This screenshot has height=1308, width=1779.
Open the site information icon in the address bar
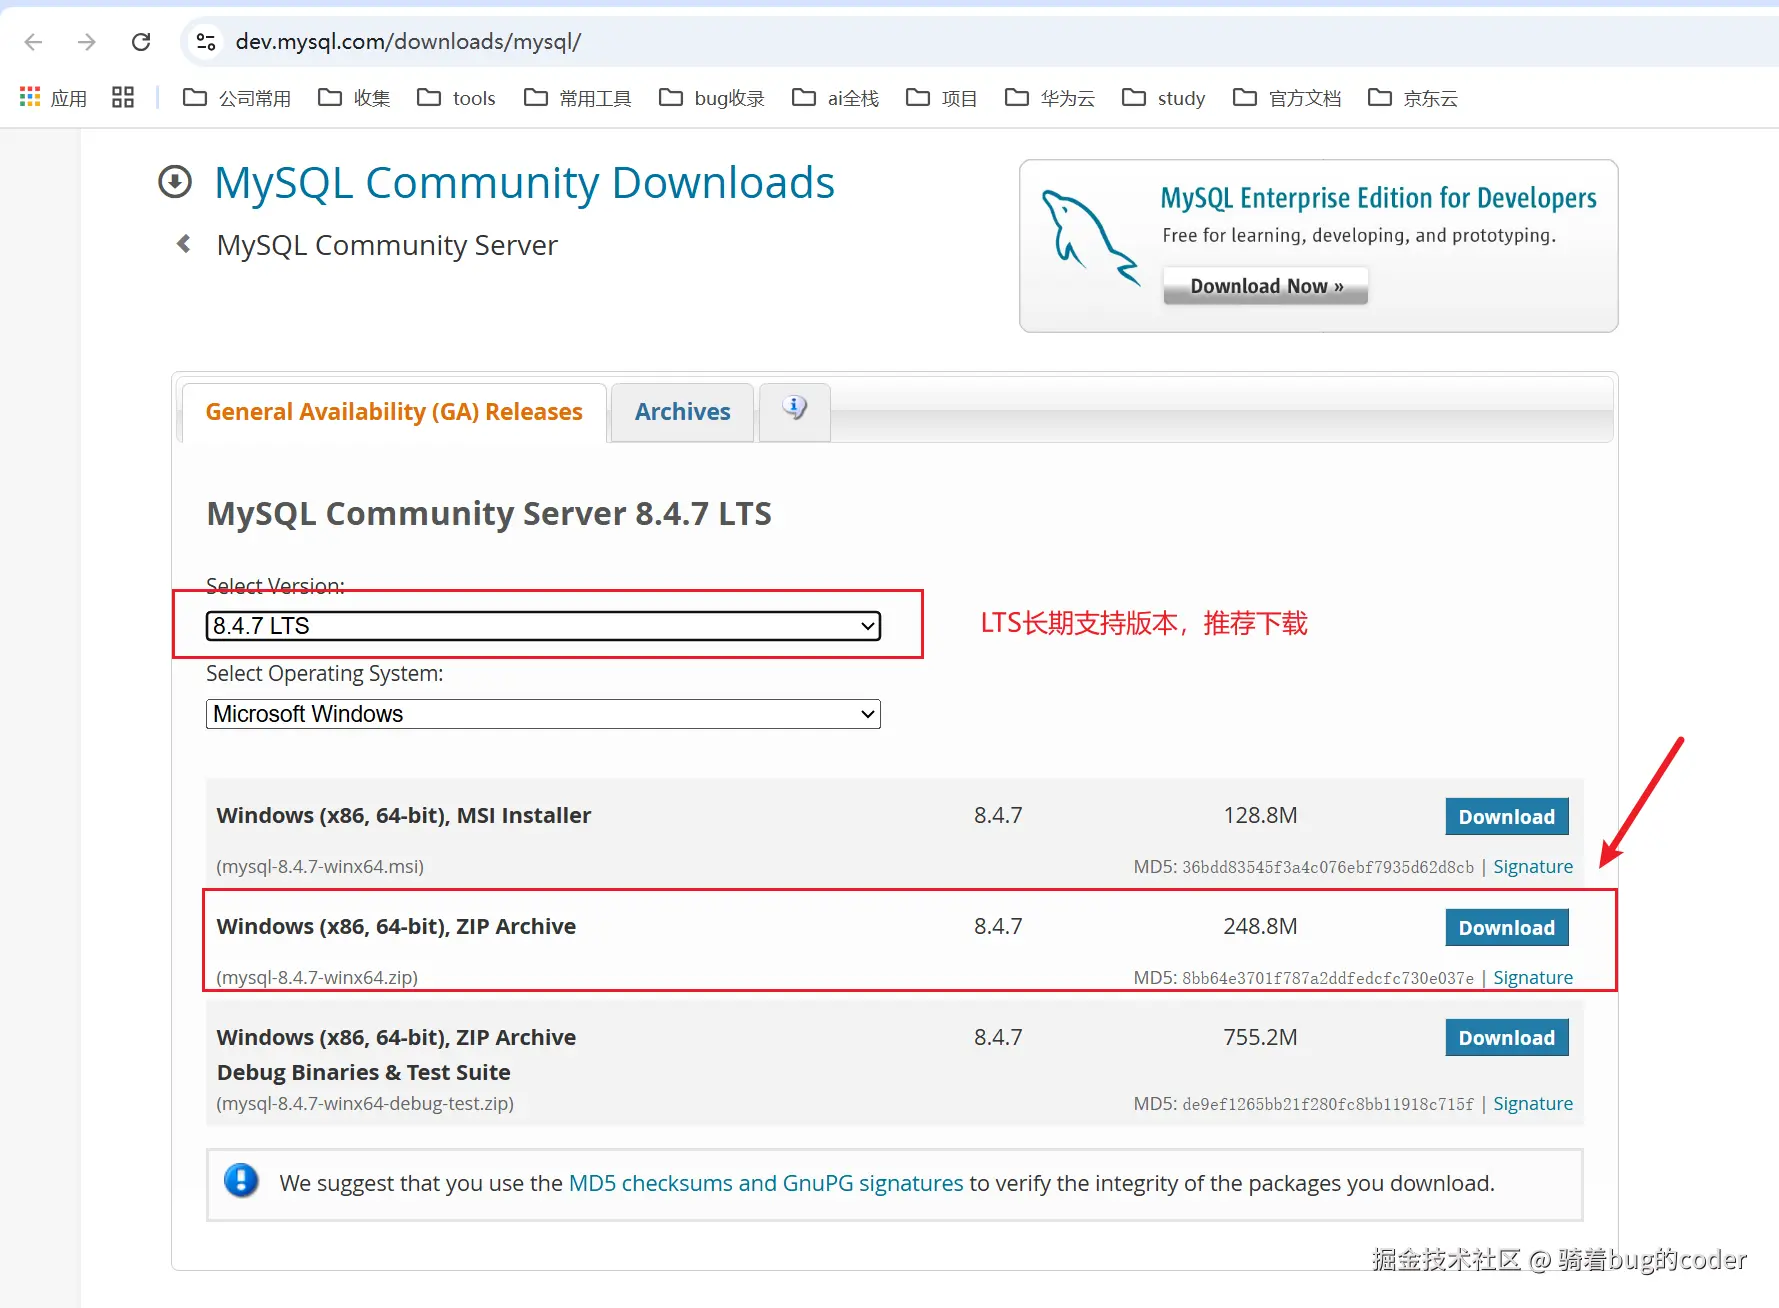click(x=206, y=42)
